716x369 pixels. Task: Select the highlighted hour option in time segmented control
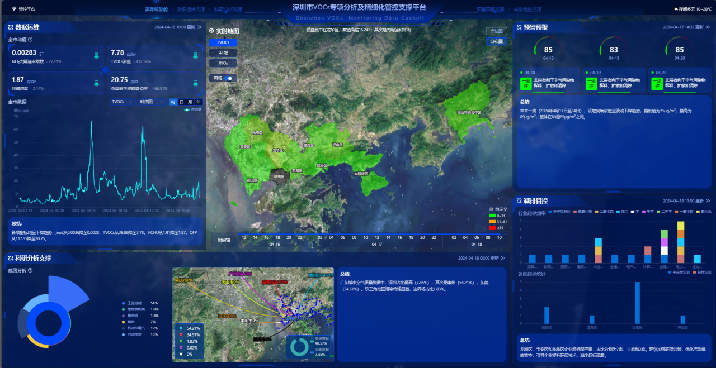[173, 102]
